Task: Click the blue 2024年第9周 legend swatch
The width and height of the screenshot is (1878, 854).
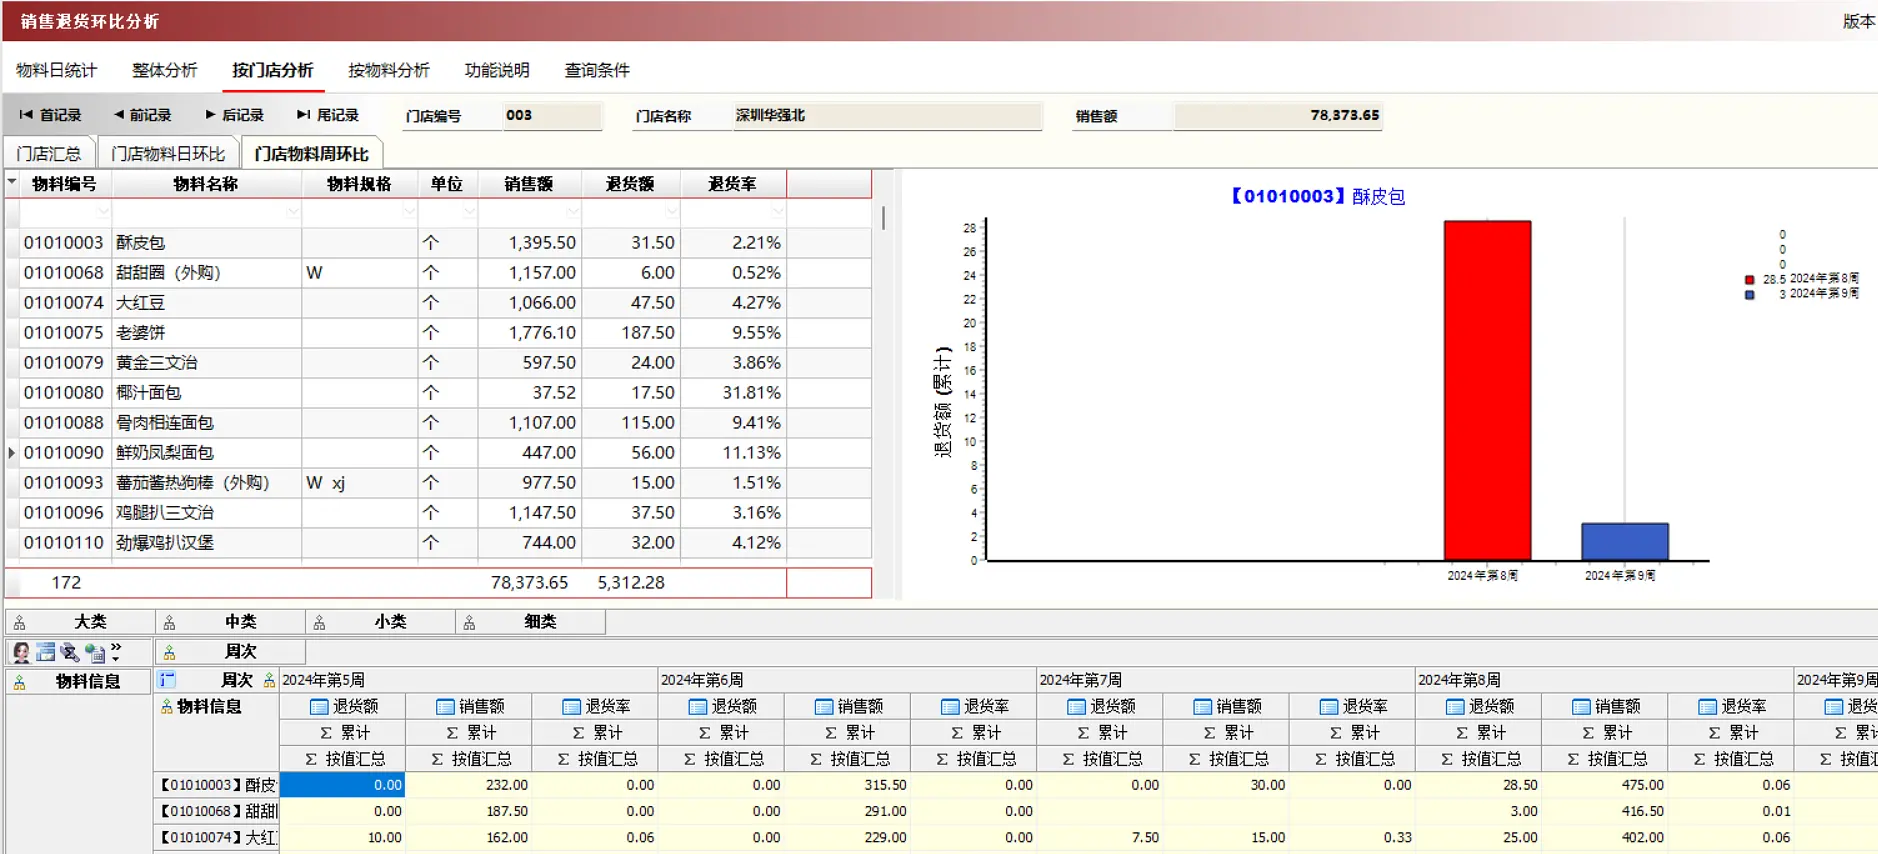Action: [x=1749, y=295]
